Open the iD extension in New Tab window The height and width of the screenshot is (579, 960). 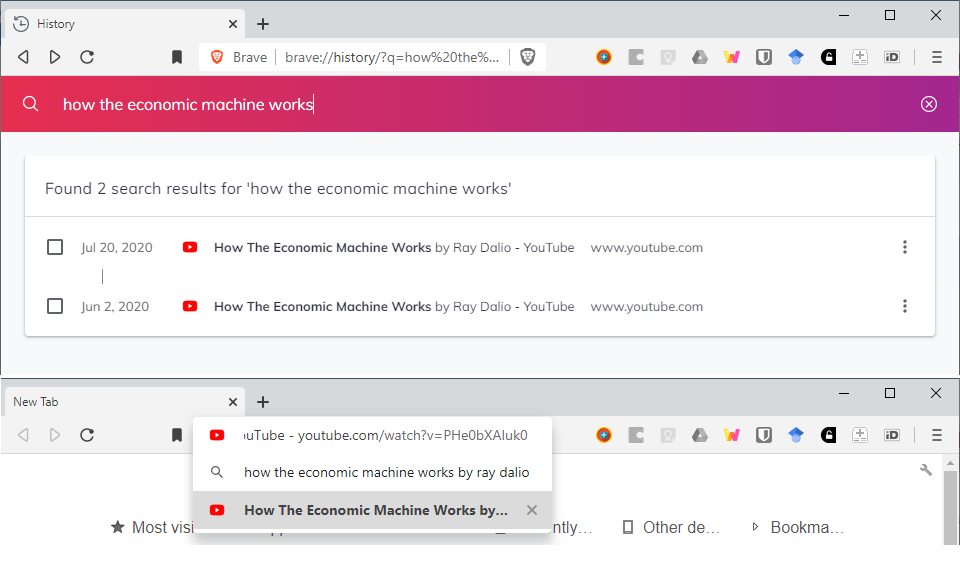coord(892,435)
